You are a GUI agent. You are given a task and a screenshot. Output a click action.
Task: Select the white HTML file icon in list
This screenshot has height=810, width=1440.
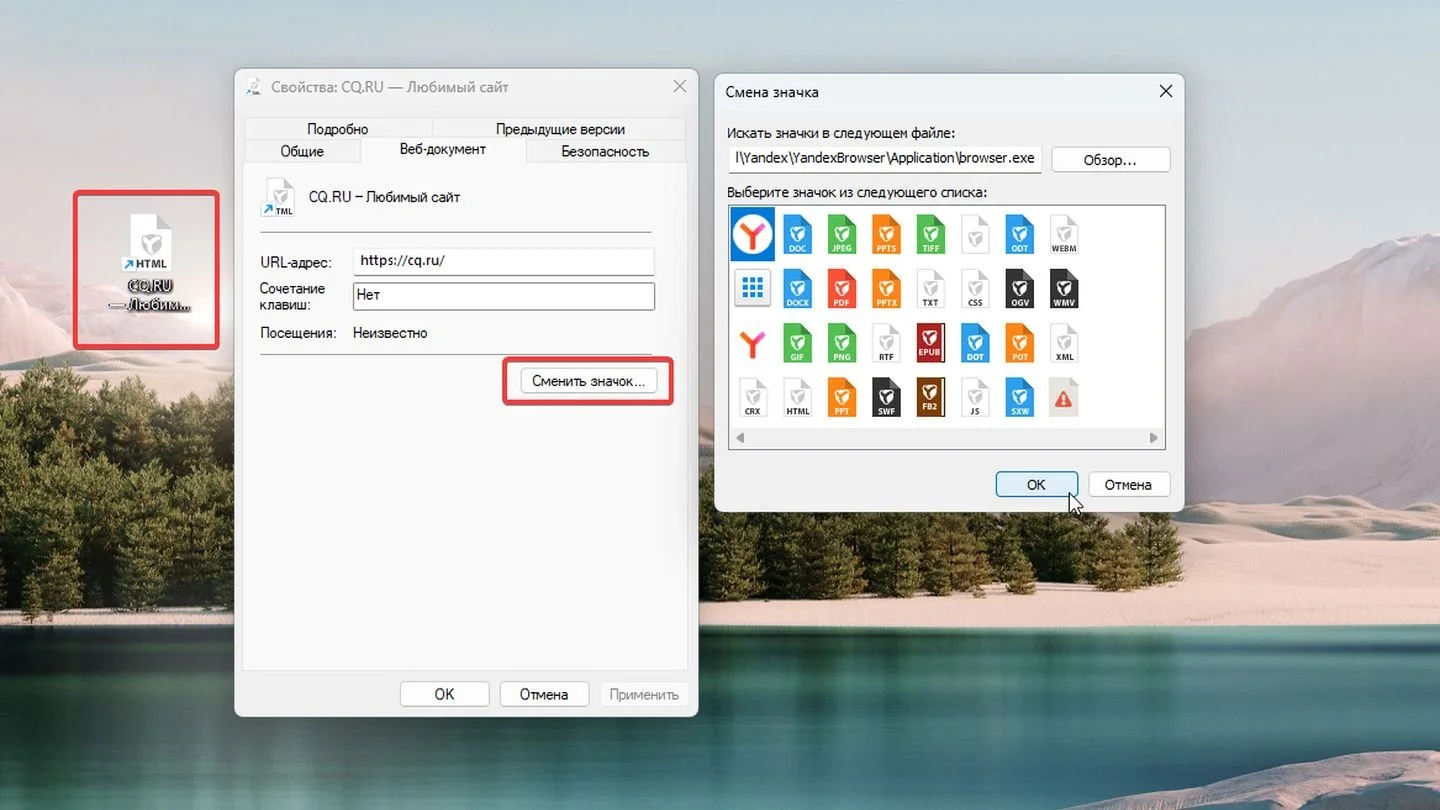click(x=798, y=397)
